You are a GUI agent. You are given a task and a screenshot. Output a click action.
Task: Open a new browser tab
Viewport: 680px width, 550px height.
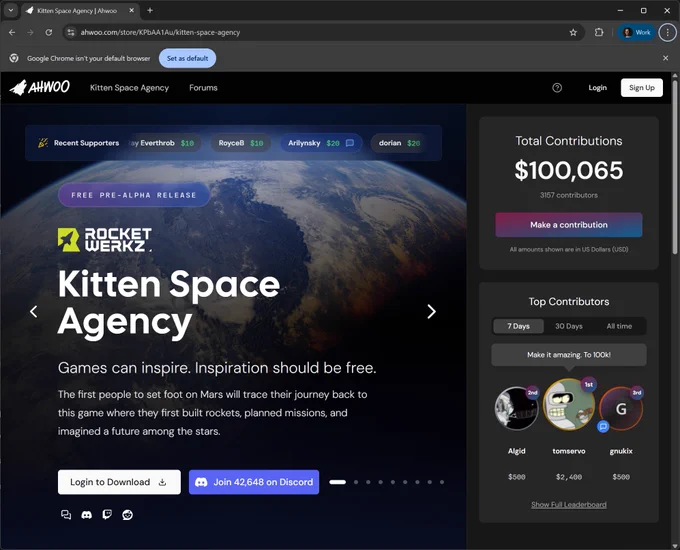point(150,10)
